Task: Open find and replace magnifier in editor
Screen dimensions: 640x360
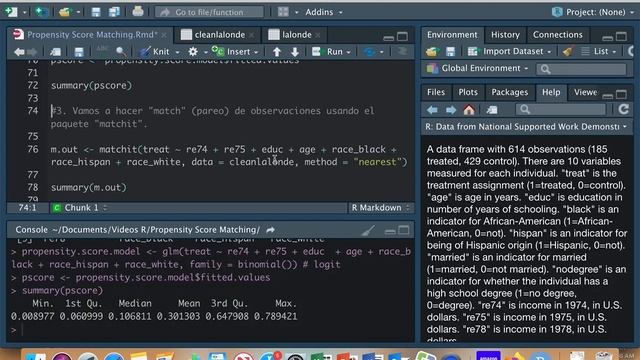Action: pos(121,52)
